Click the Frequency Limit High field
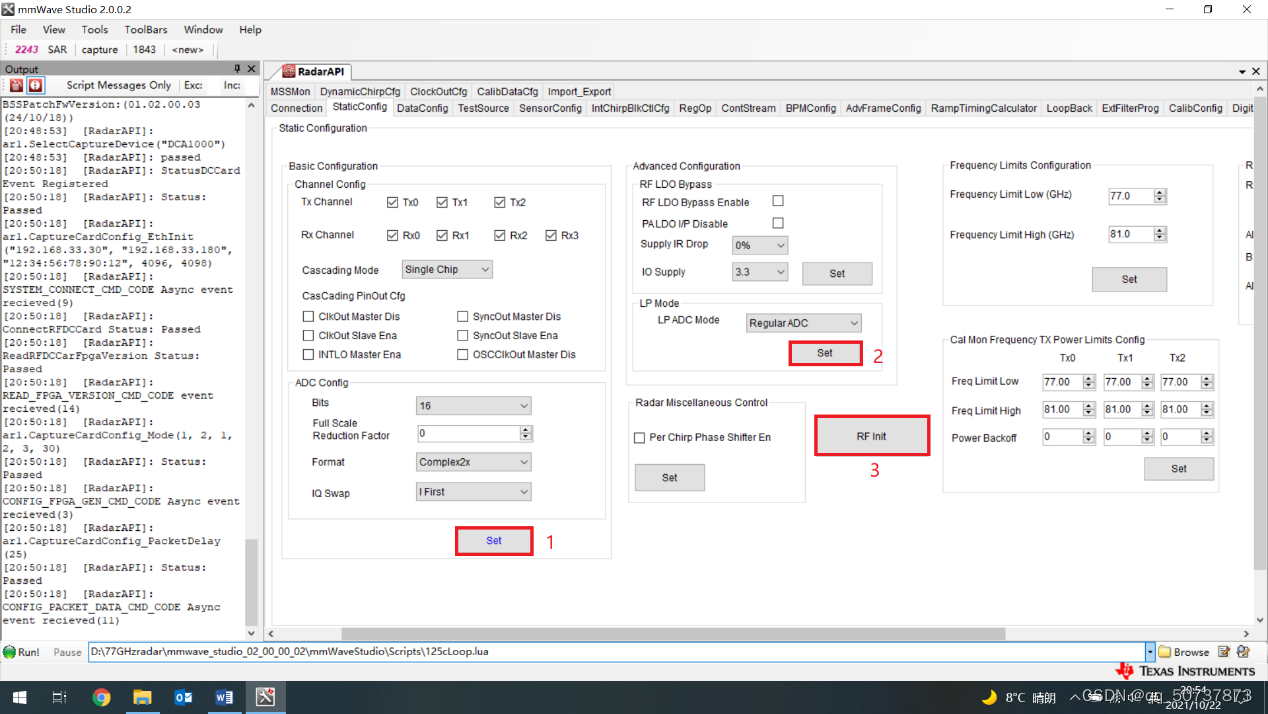This screenshot has height=714, width=1268. [x=1131, y=235]
